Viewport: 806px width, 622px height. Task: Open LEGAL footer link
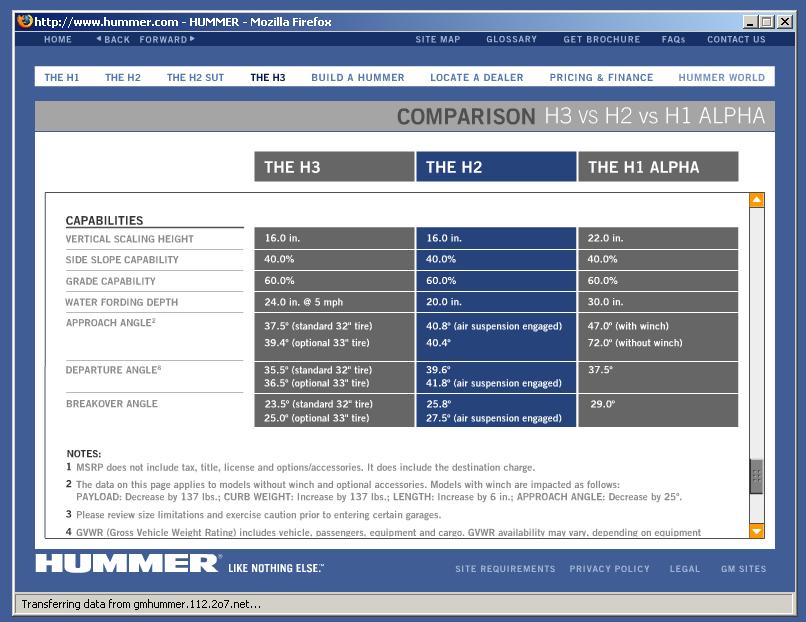click(x=685, y=569)
